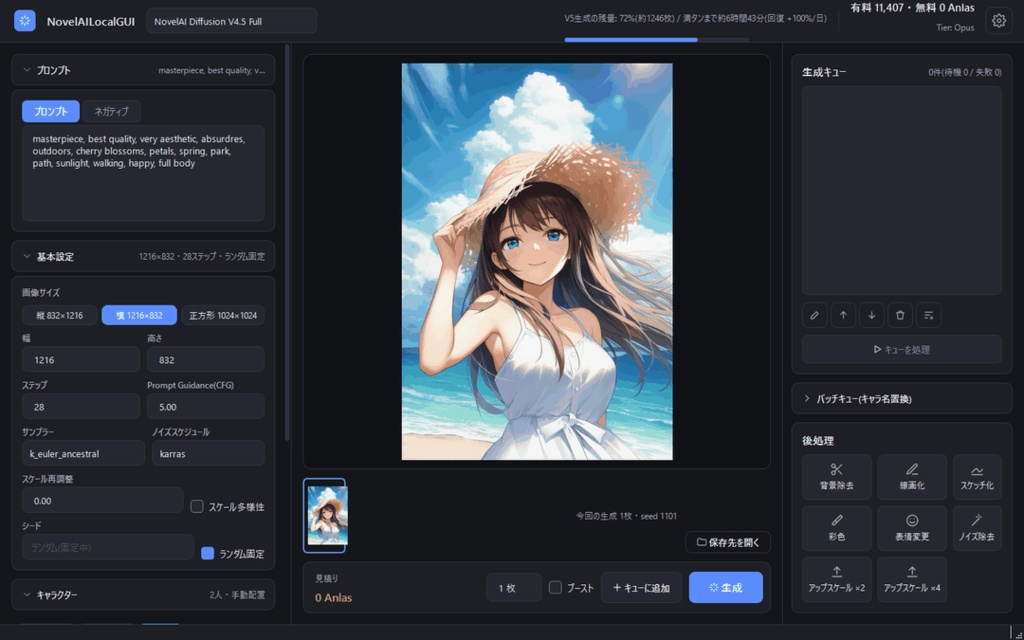Select portrait size 縦 832×1216
The height and width of the screenshot is (640, 1024).
coord(59,315)
